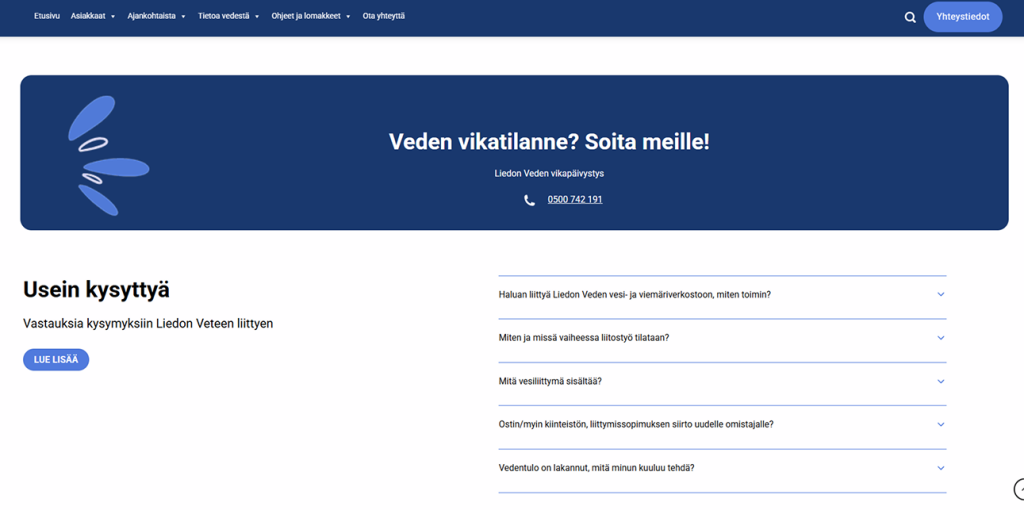Call the 0500 742 191 link
The width and height of the screenshot is (1024, 510).
(575, 200)
